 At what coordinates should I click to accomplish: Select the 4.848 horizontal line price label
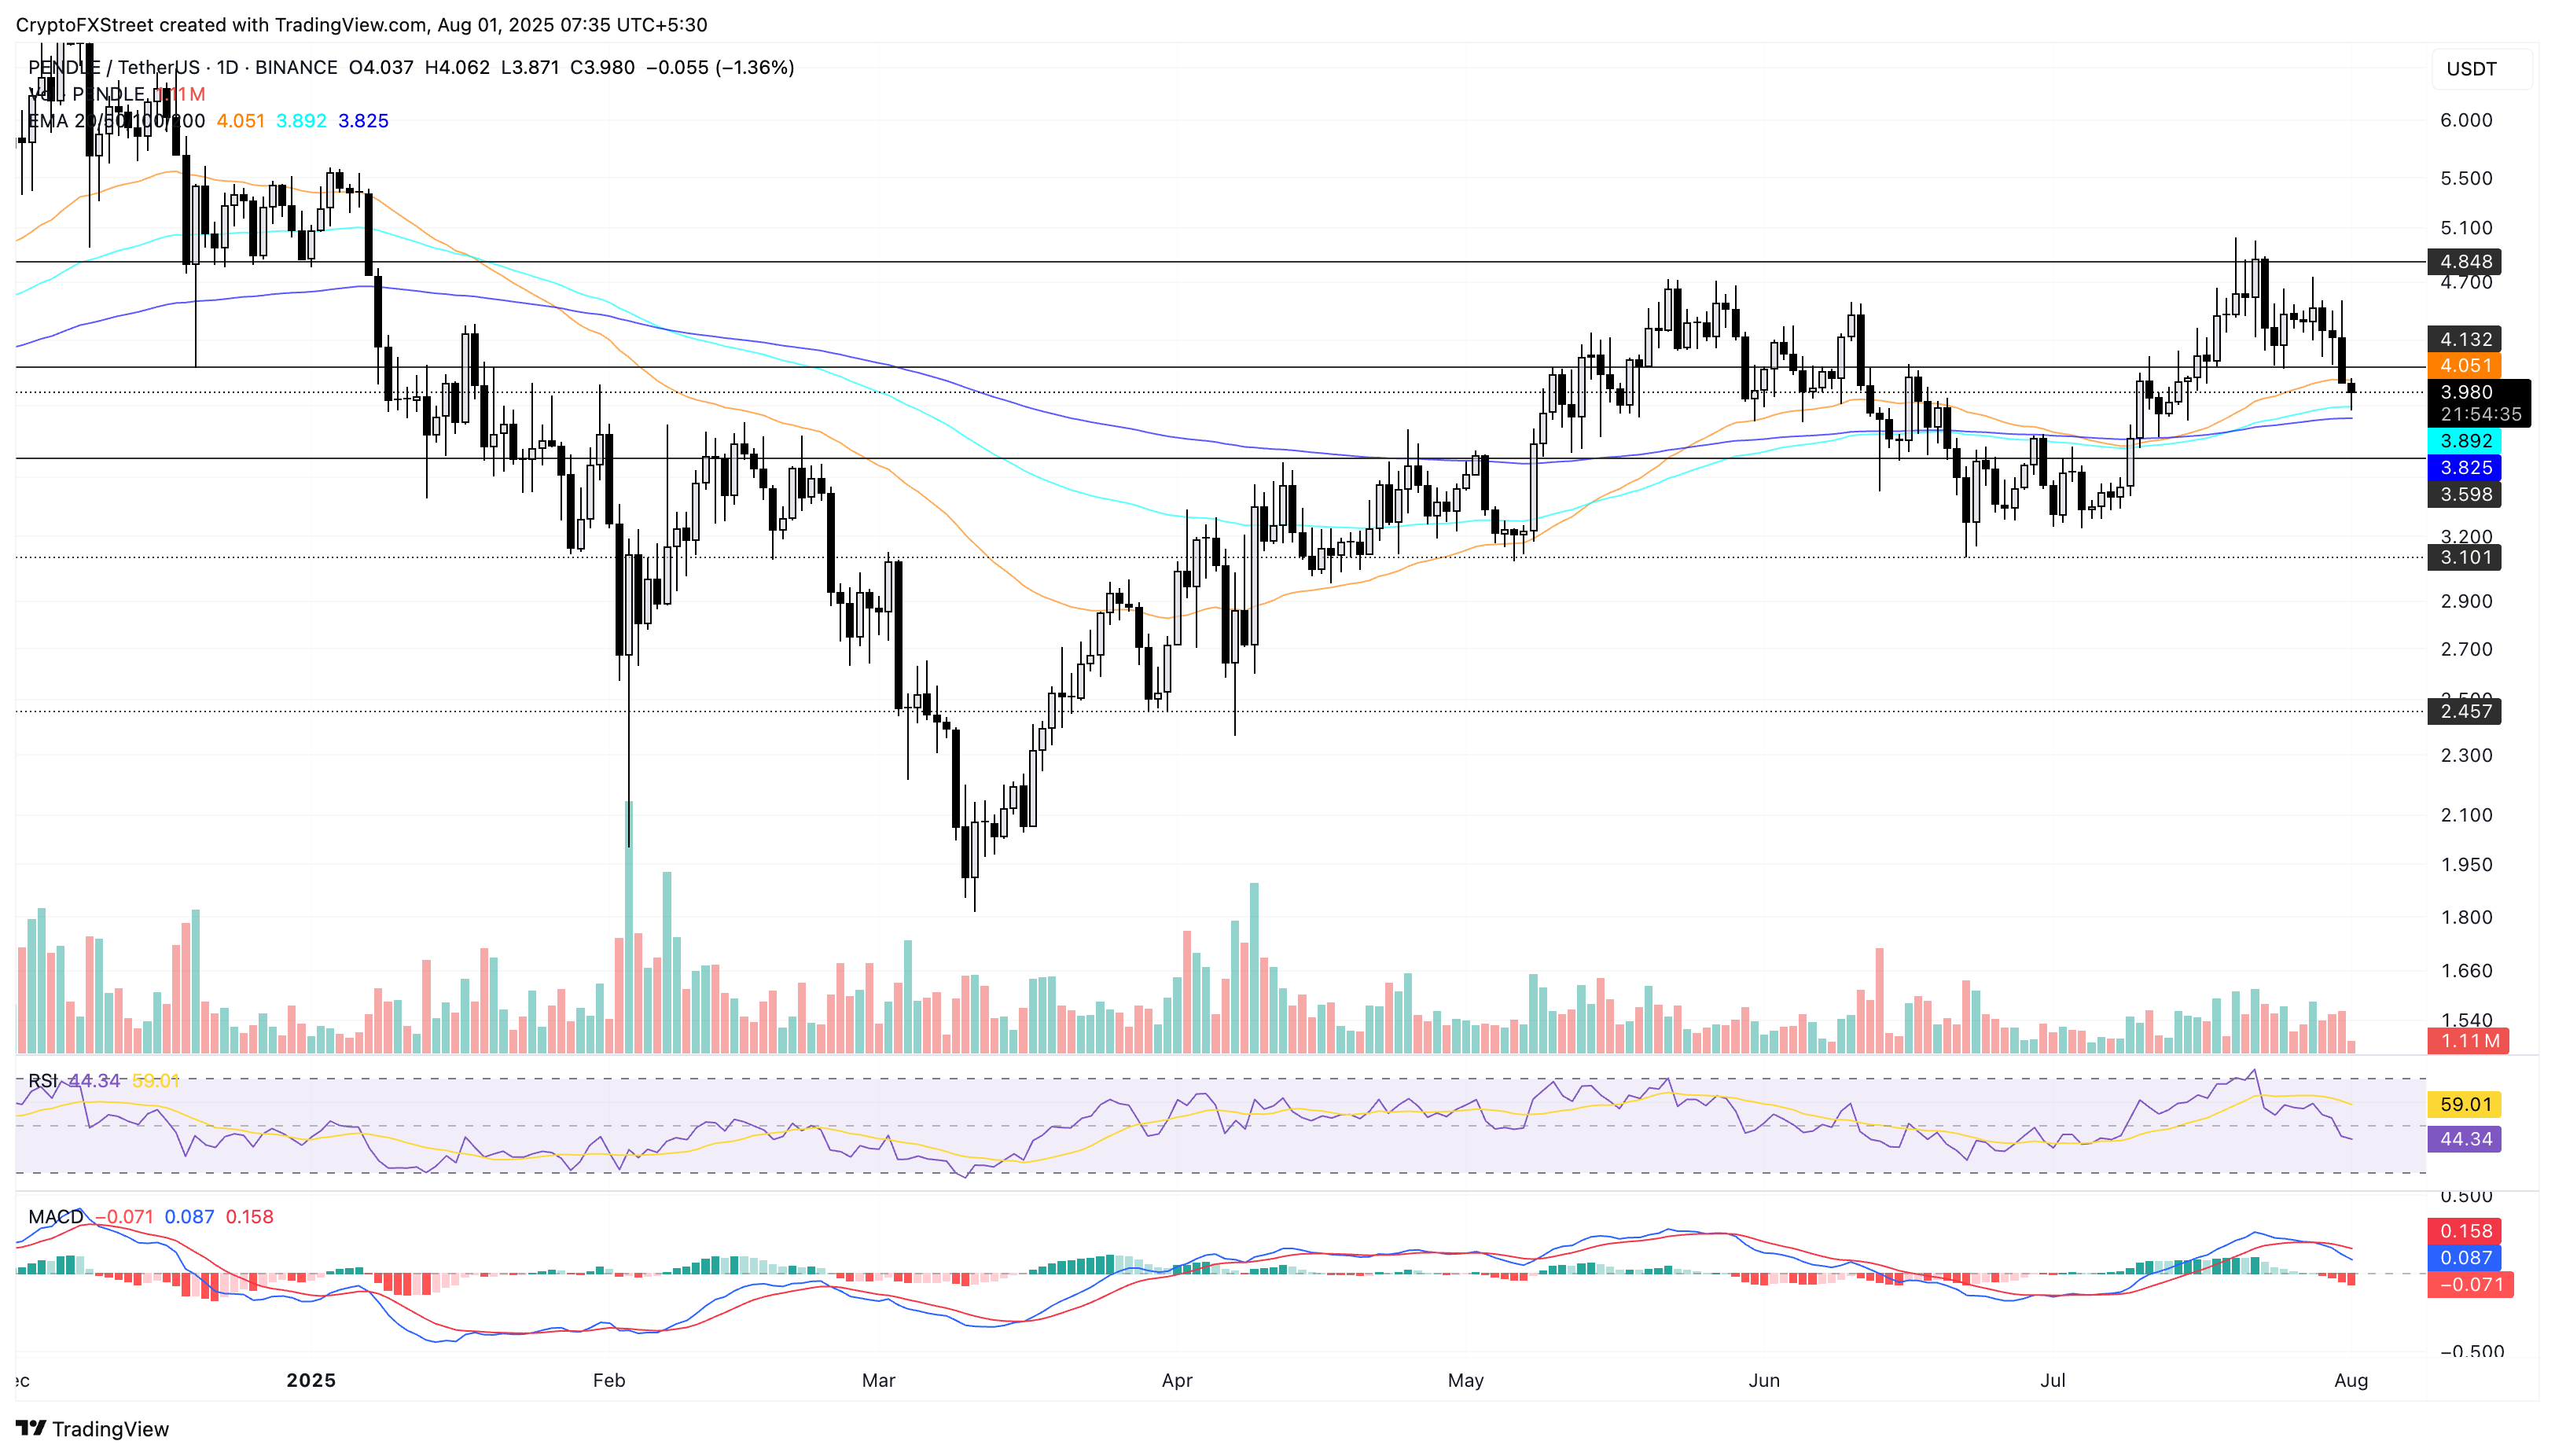pyautogui.click(x=2464, y=262)
